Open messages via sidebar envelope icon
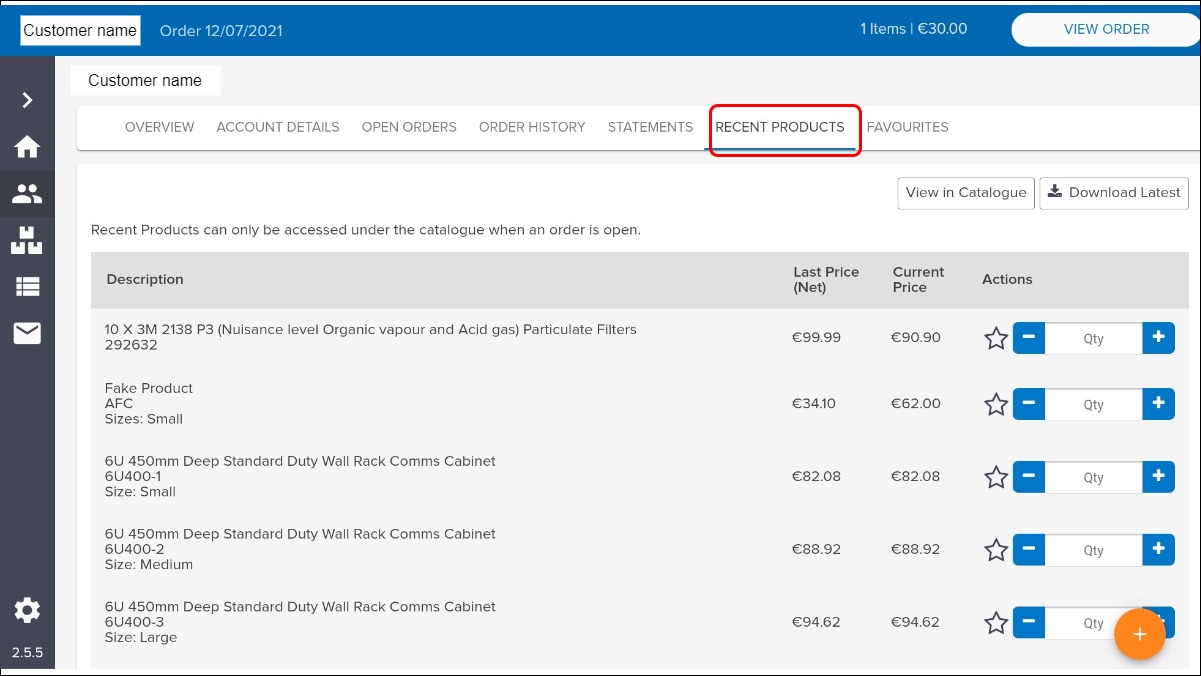Image resolution: width=1201 pixels, height=676 pixels. (x=27, y=333)
